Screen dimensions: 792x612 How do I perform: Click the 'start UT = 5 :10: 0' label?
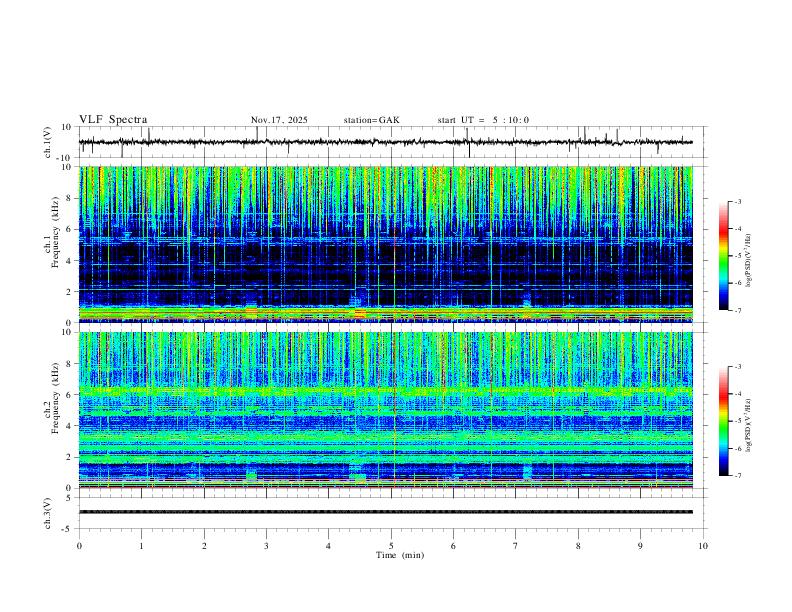coord(483,120)
